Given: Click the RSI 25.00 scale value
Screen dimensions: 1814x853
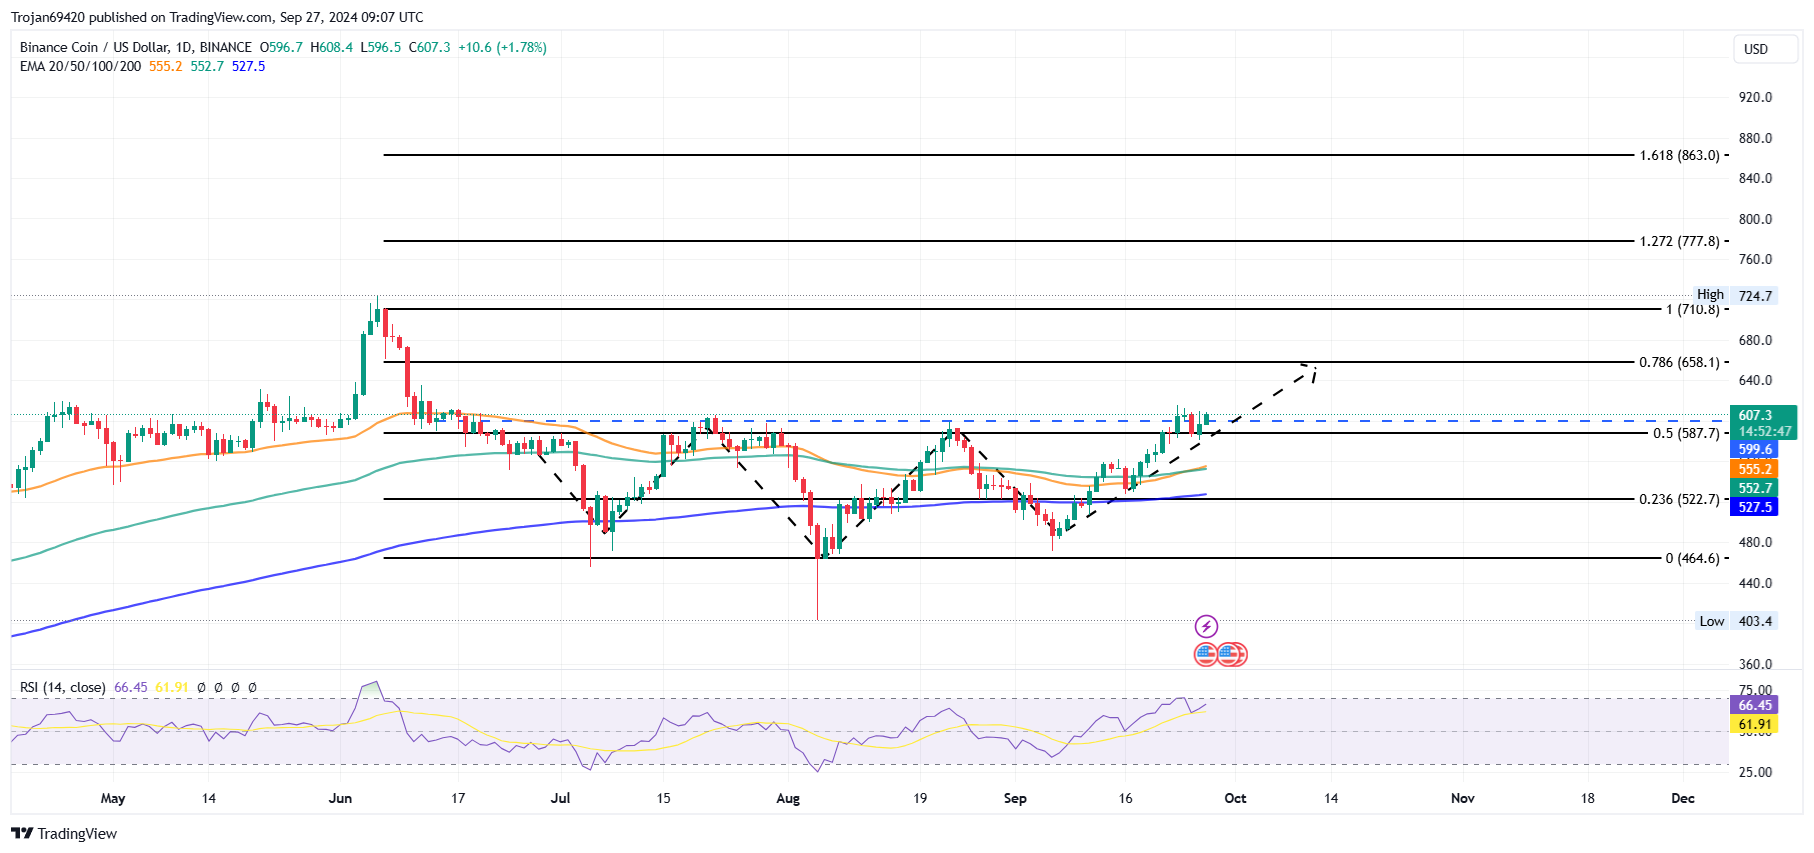Looking at the screenshot, I should [1755, 772].
